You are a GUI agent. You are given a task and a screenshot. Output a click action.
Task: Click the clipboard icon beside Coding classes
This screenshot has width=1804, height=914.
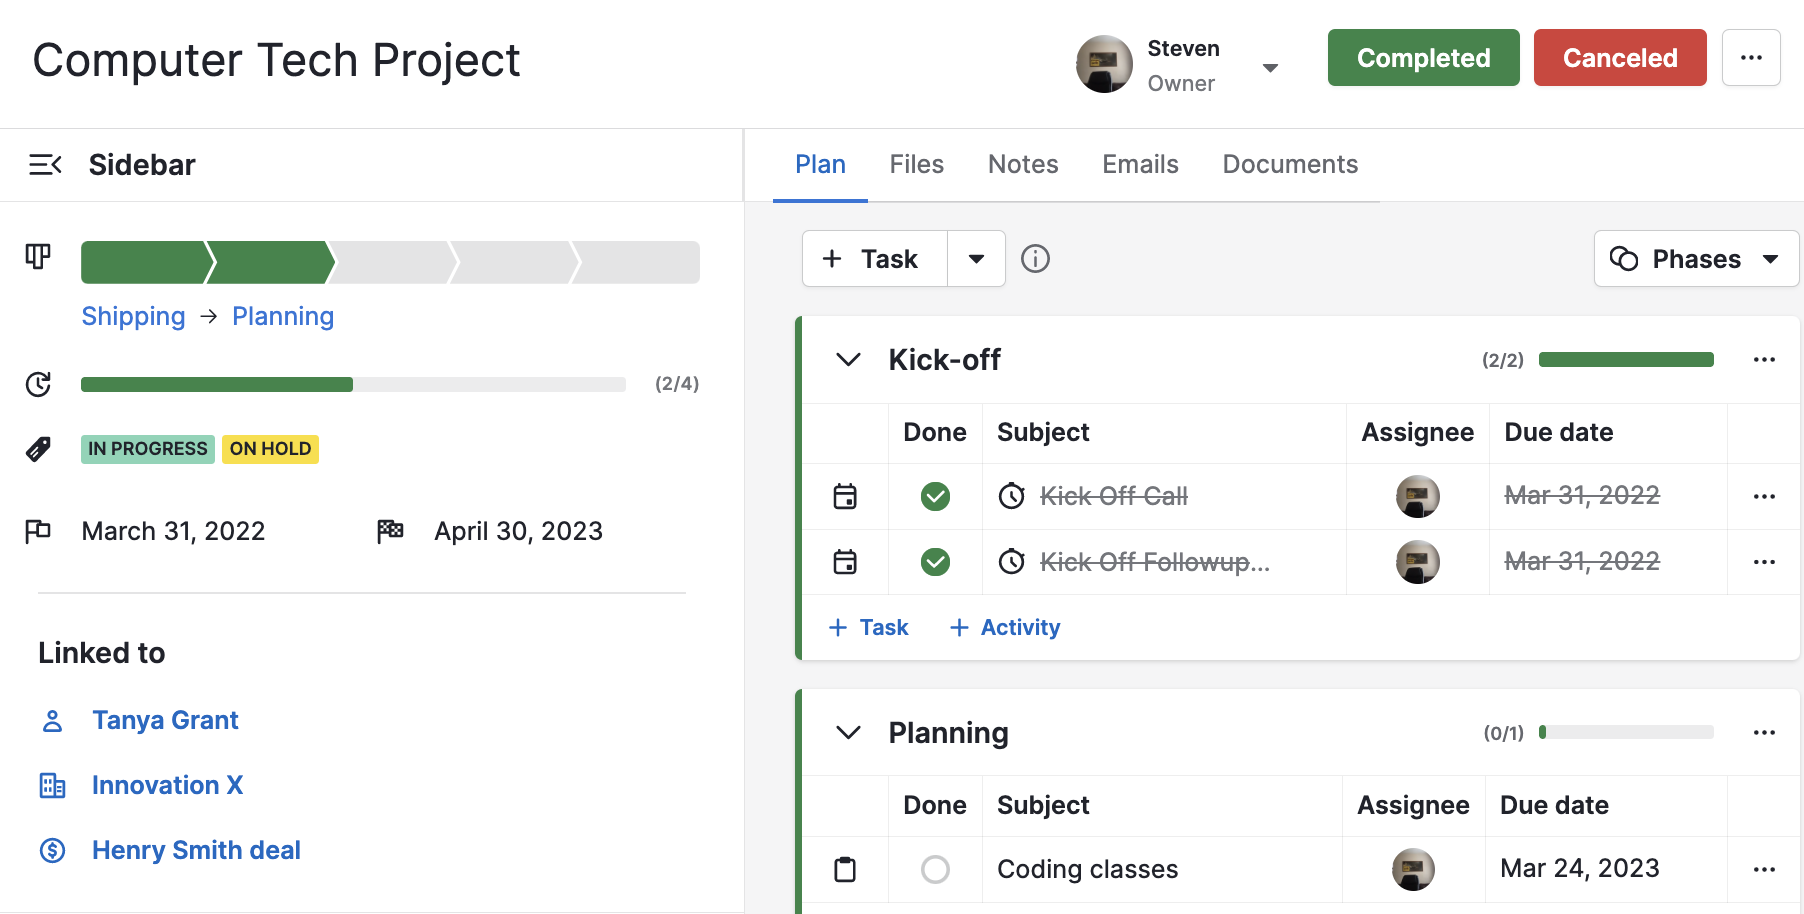pyautogui.click(x=846, y=869)
